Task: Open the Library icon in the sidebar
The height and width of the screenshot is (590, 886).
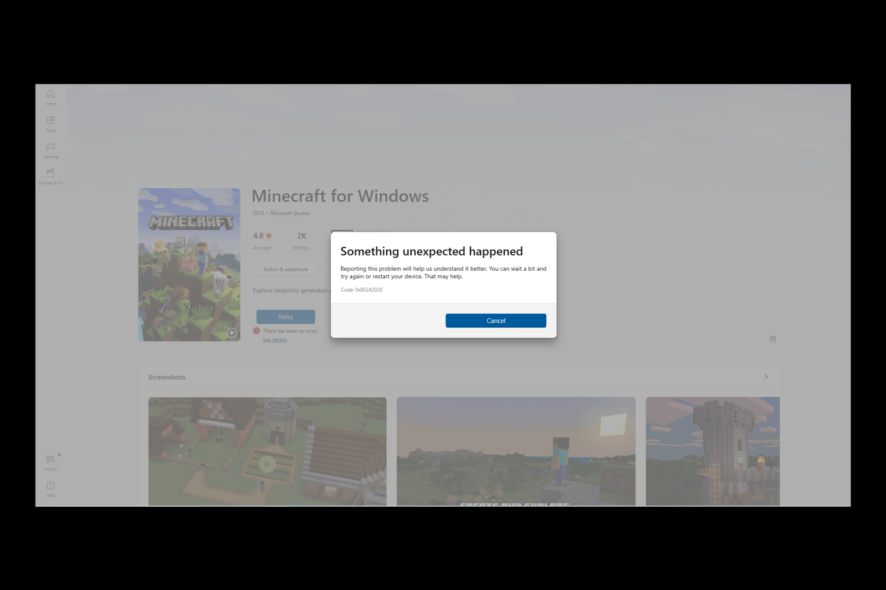Action: pos(50,459)
